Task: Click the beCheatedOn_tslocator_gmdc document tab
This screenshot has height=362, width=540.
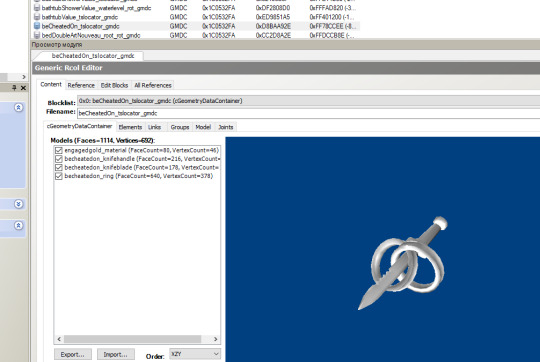Action: coord(93,56)
